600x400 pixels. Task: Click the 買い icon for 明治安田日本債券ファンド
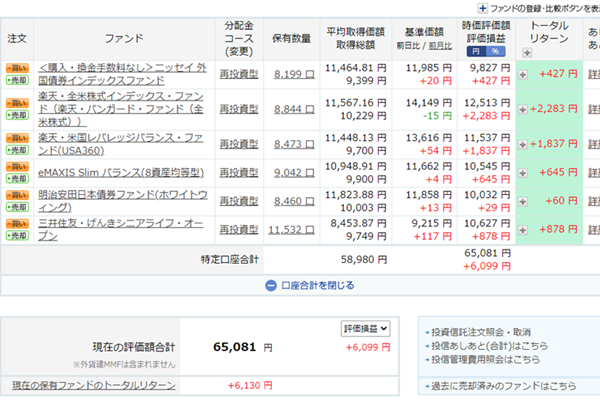[x=17, y=193]
